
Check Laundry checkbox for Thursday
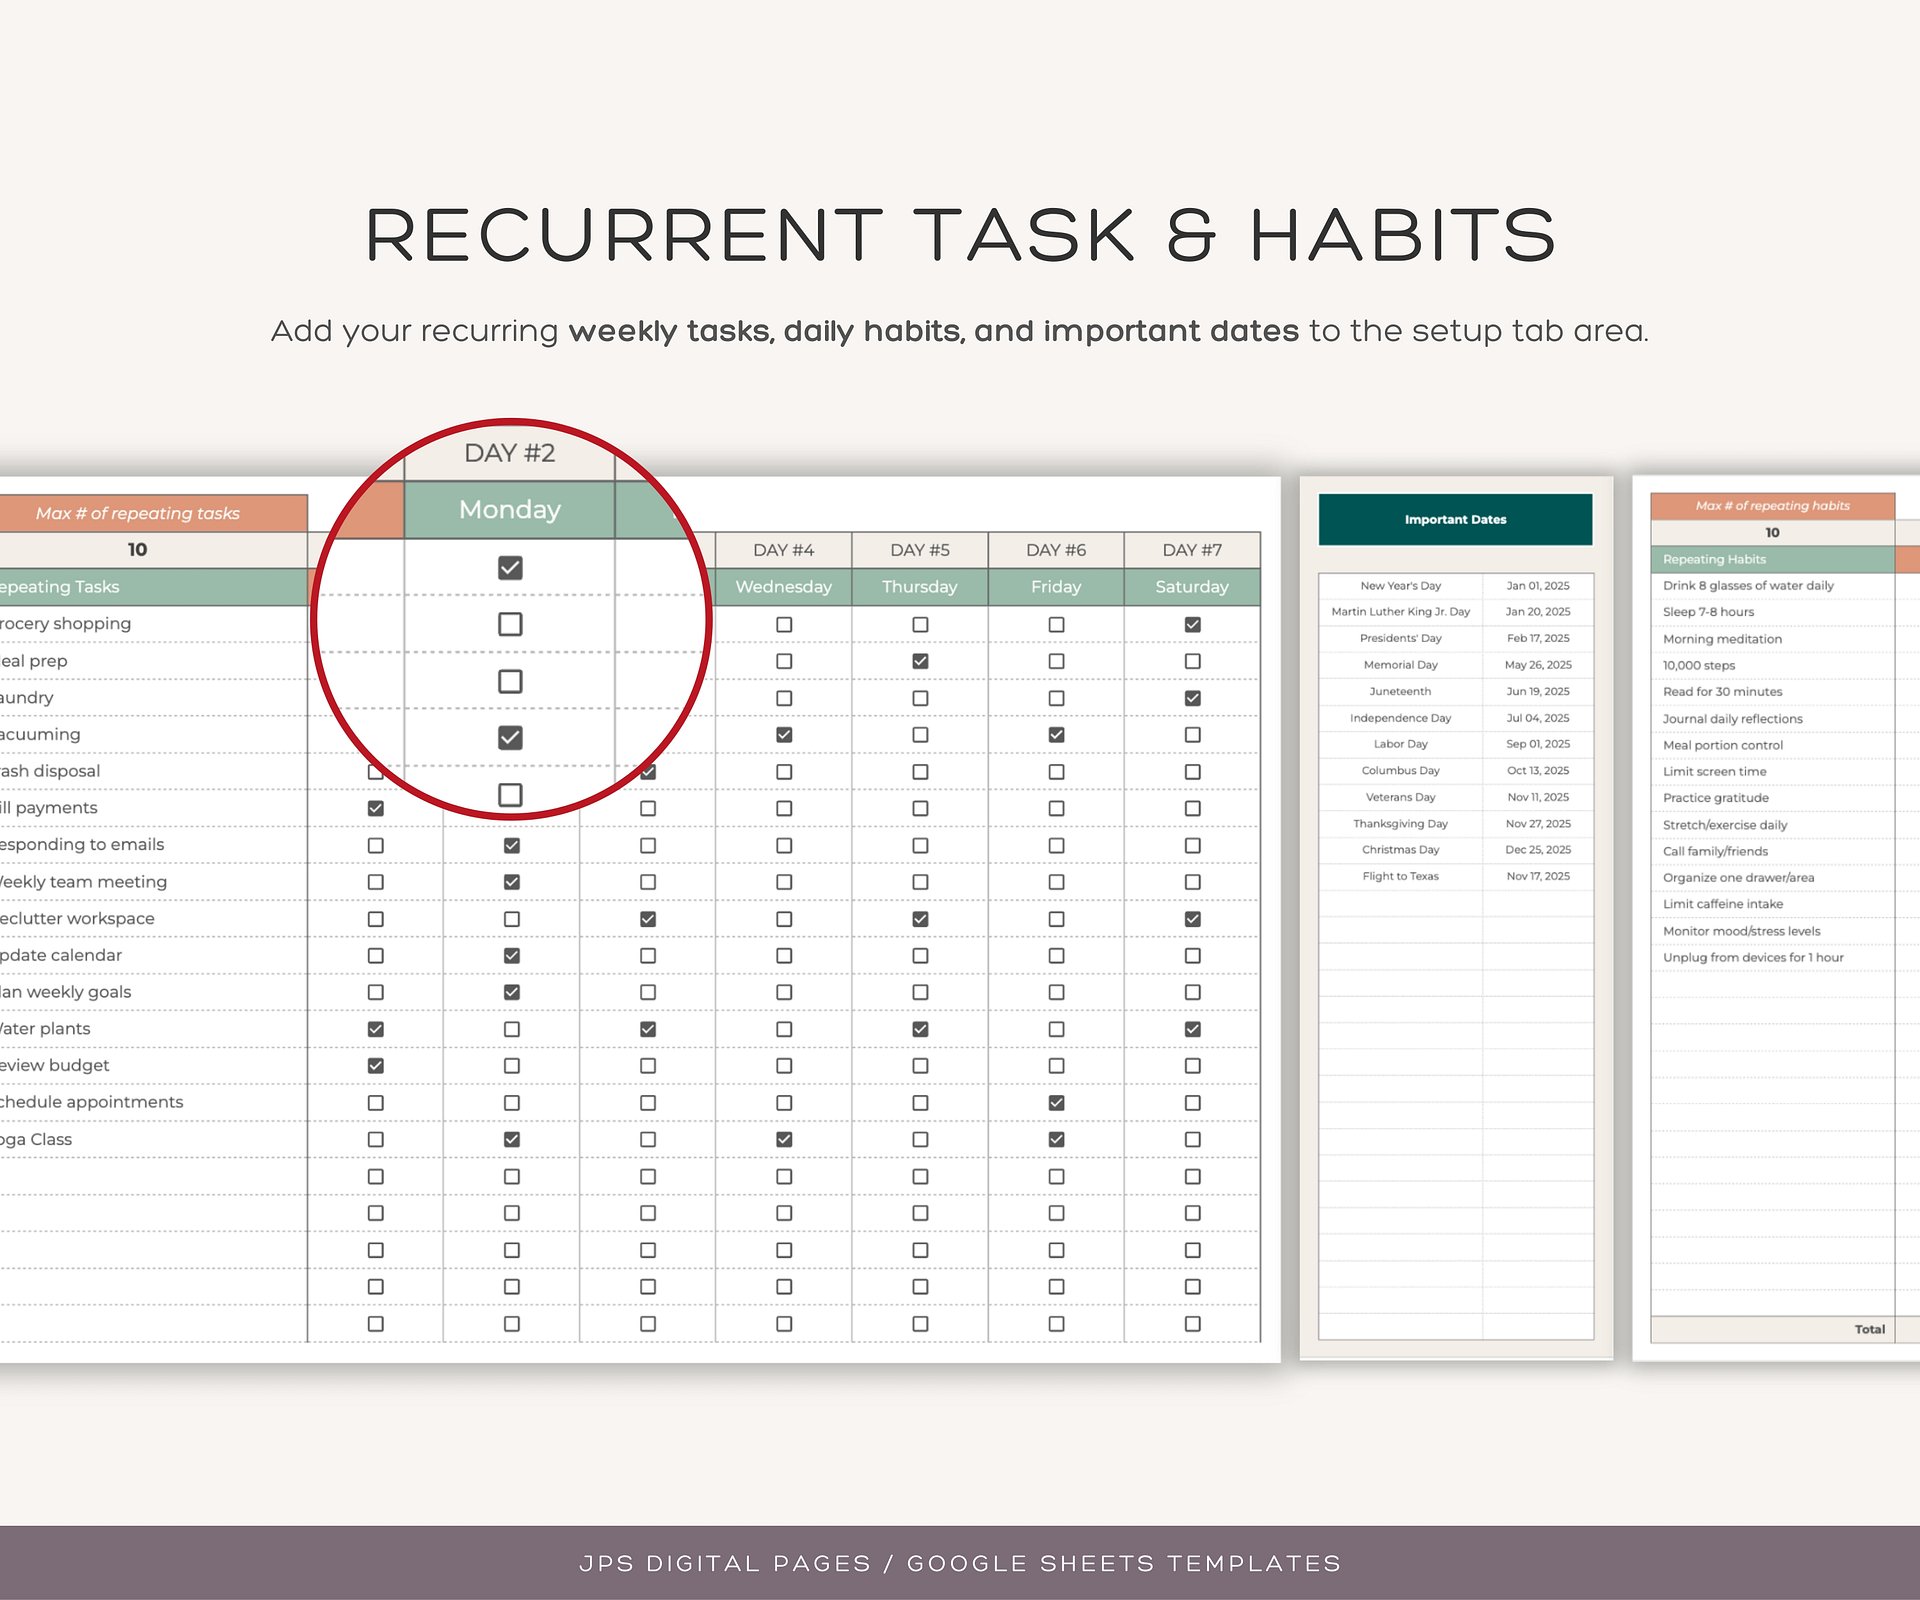(x=920, y=698)
